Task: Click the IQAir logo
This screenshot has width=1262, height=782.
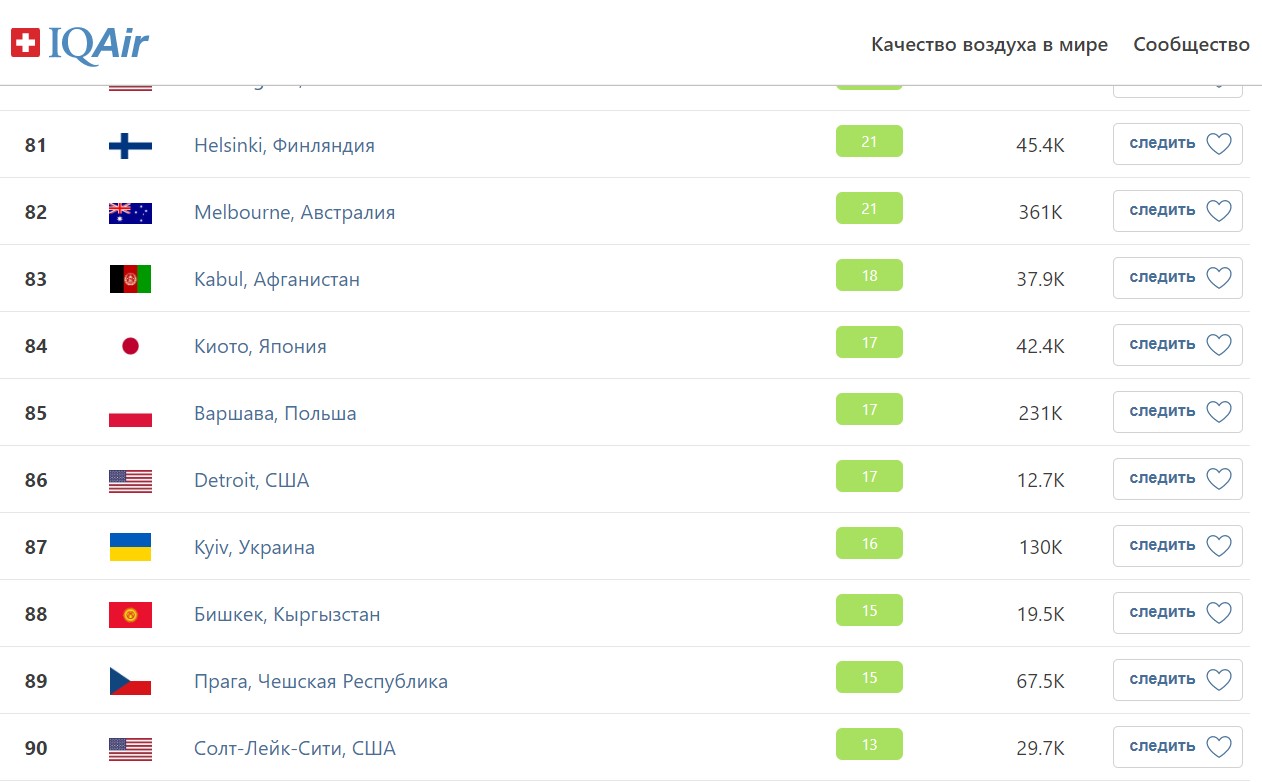Action: tap(80, 44)
